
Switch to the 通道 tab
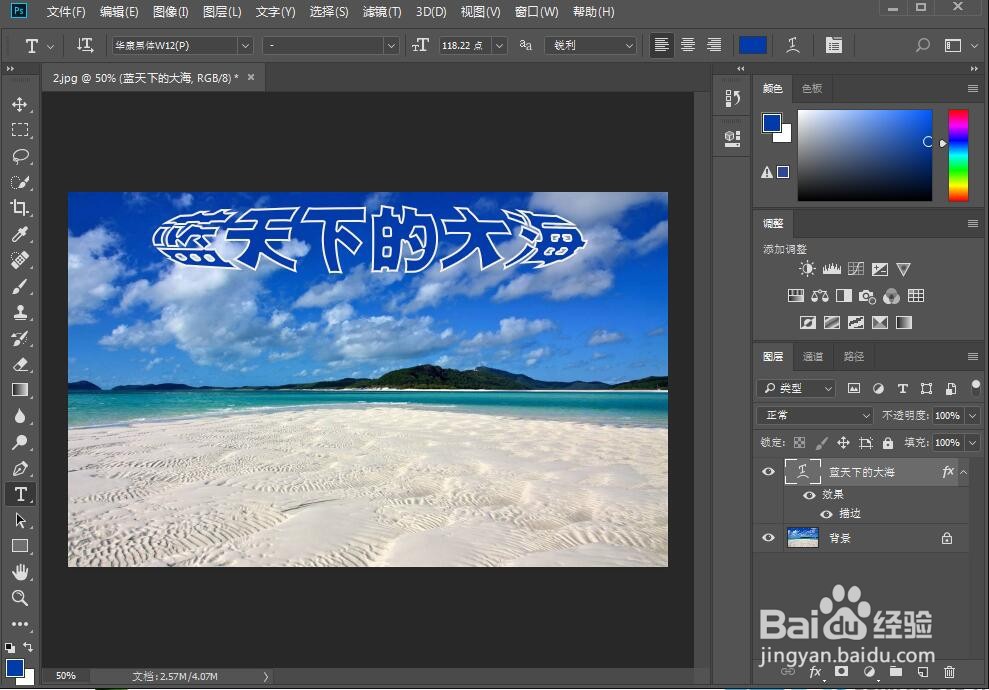pyautogui.click(x=812, y=356)
